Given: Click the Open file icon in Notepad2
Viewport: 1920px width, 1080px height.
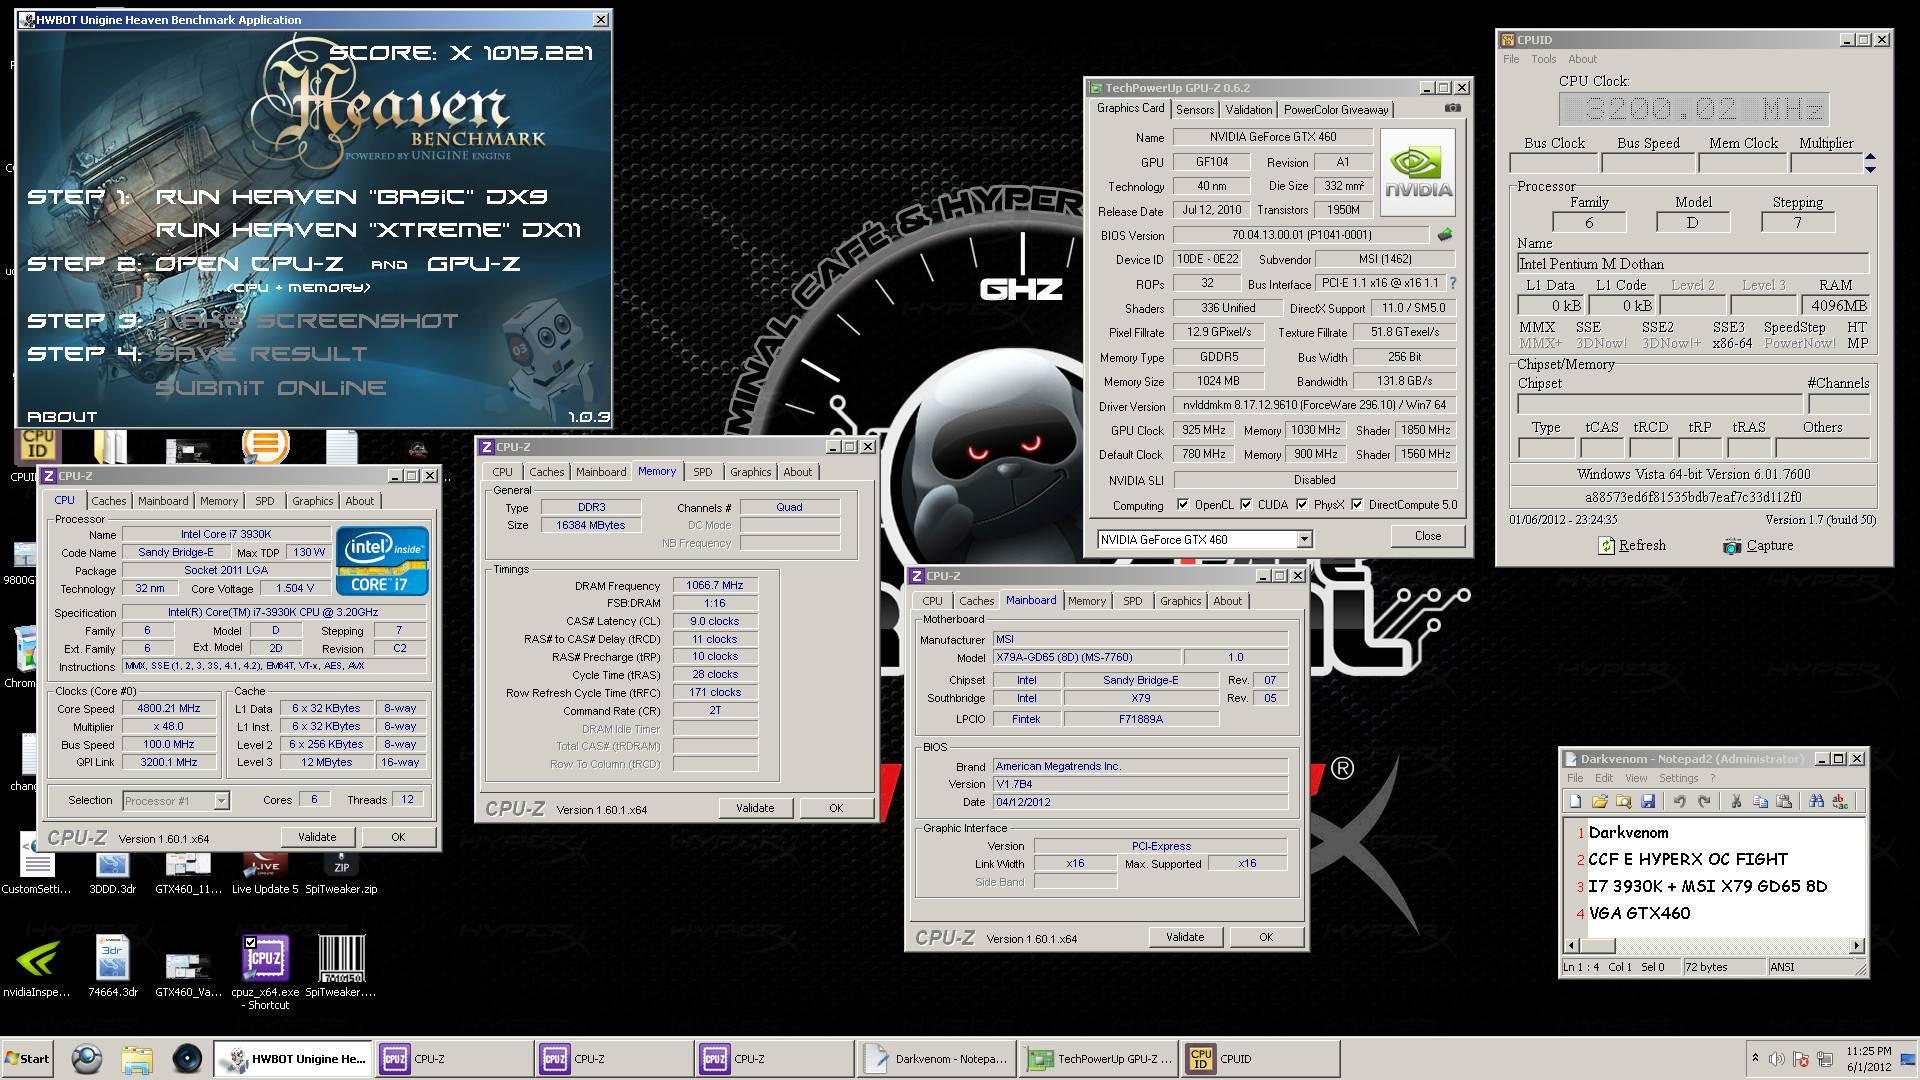Looking at the screenshot, I should (1600, 801).
